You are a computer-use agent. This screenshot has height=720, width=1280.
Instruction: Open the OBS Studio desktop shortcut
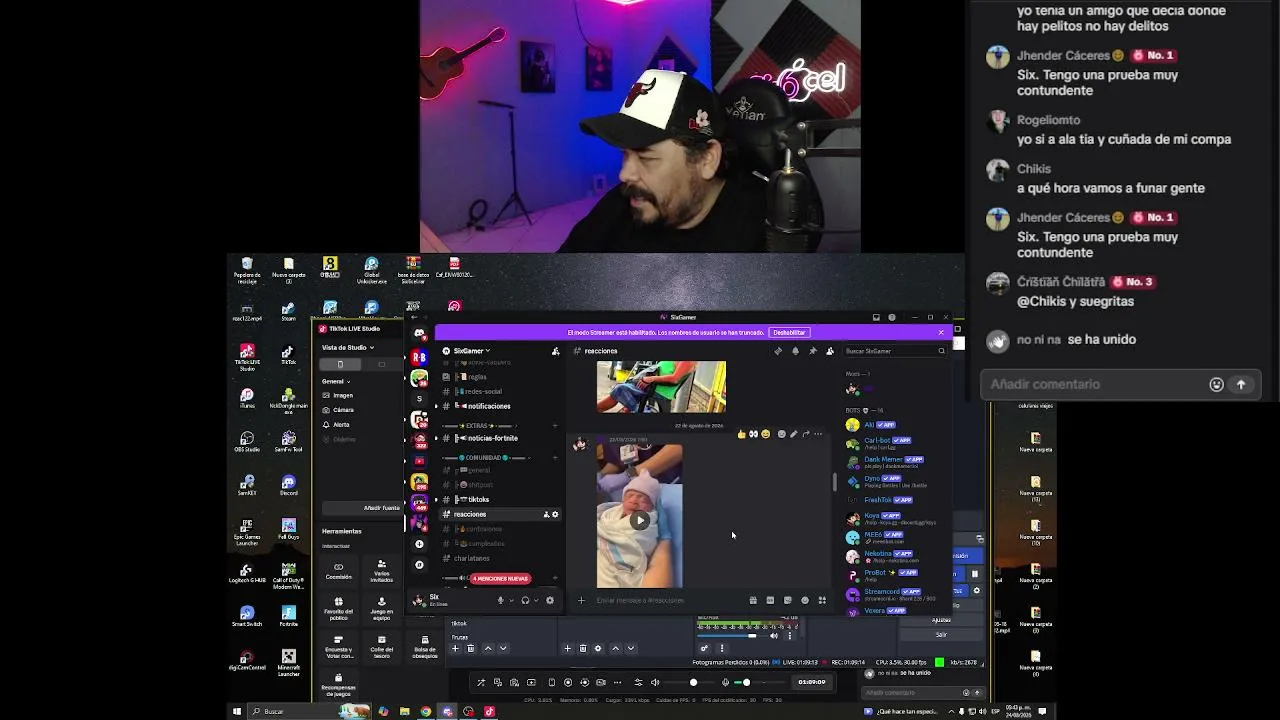pyautogui.click(x=247, y=442)
